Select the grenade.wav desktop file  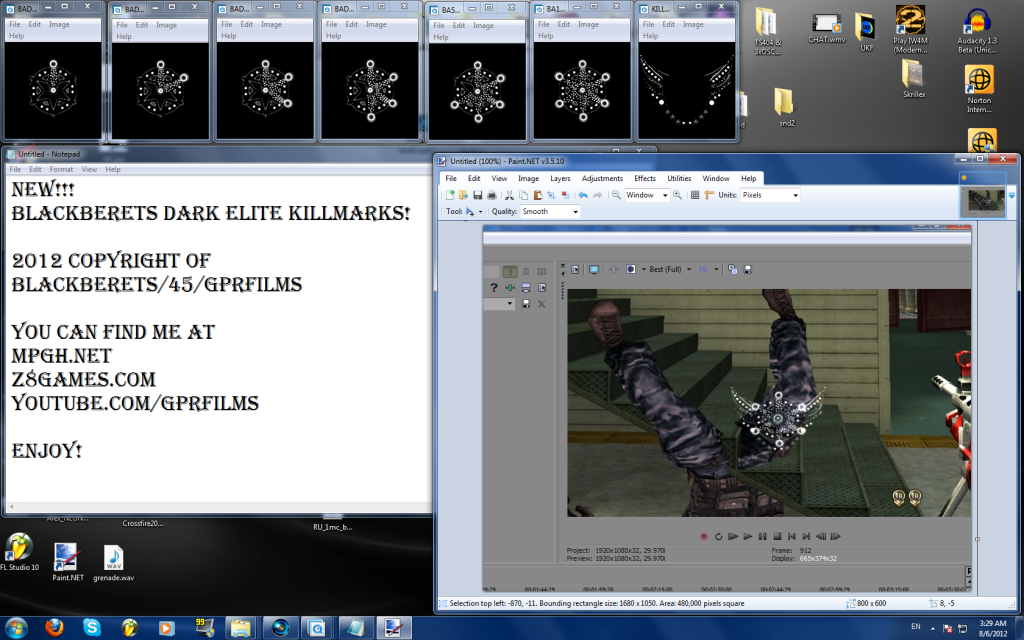point(114,561)
